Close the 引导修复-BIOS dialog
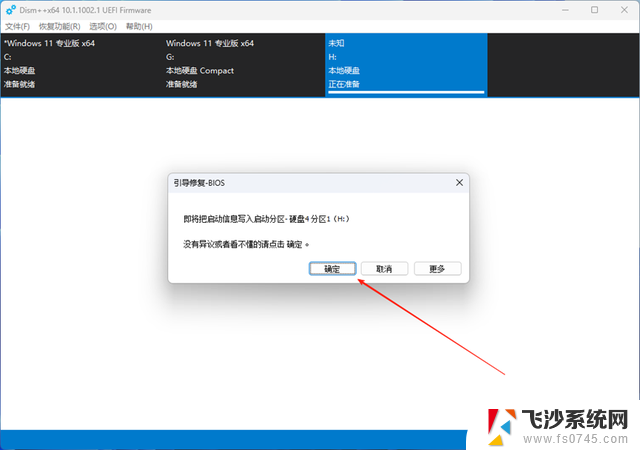640x450 pixels. (459, 183)
